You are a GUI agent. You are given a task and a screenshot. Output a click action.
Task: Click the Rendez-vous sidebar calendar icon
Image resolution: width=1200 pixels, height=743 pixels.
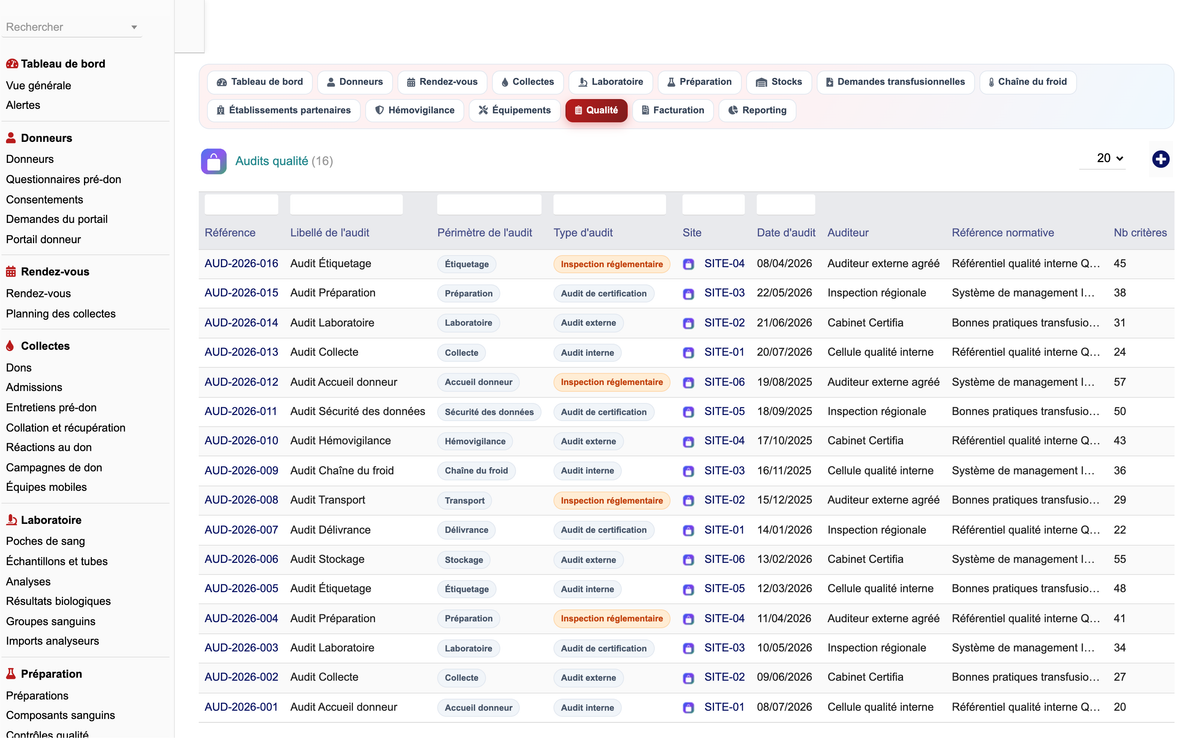pos(11,272)
